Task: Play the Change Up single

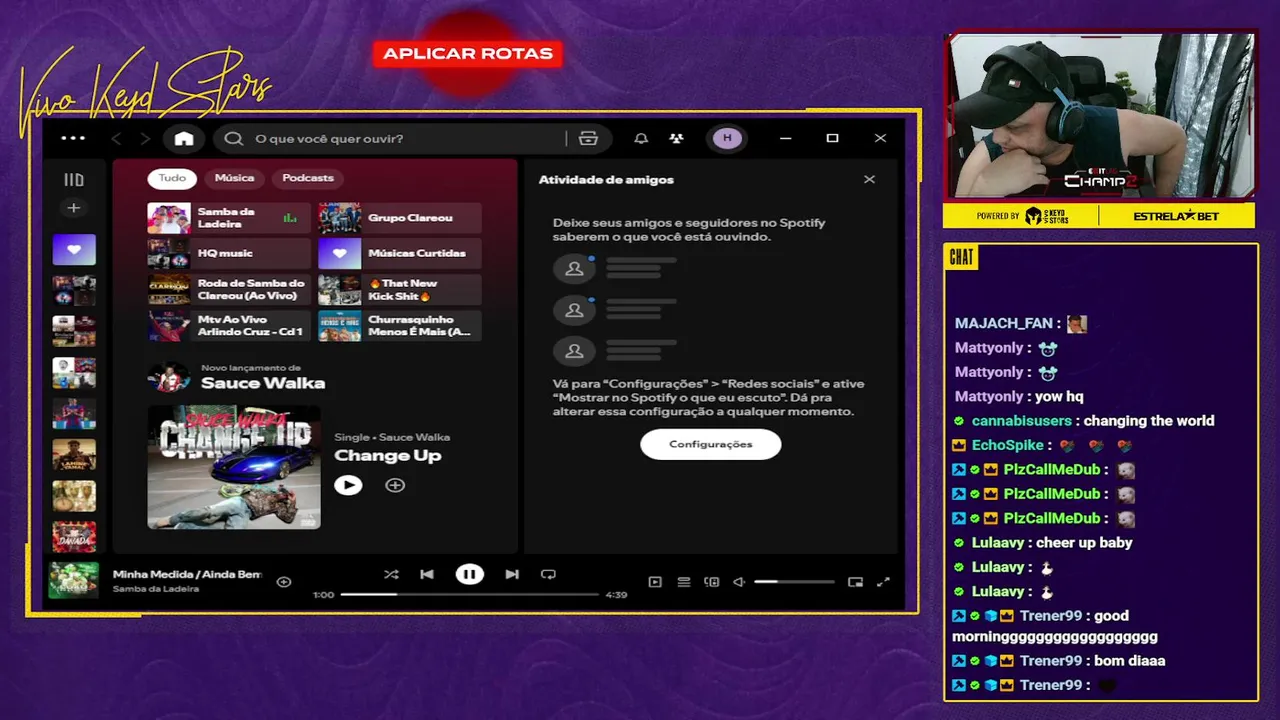Action: [x=348, y=485]
